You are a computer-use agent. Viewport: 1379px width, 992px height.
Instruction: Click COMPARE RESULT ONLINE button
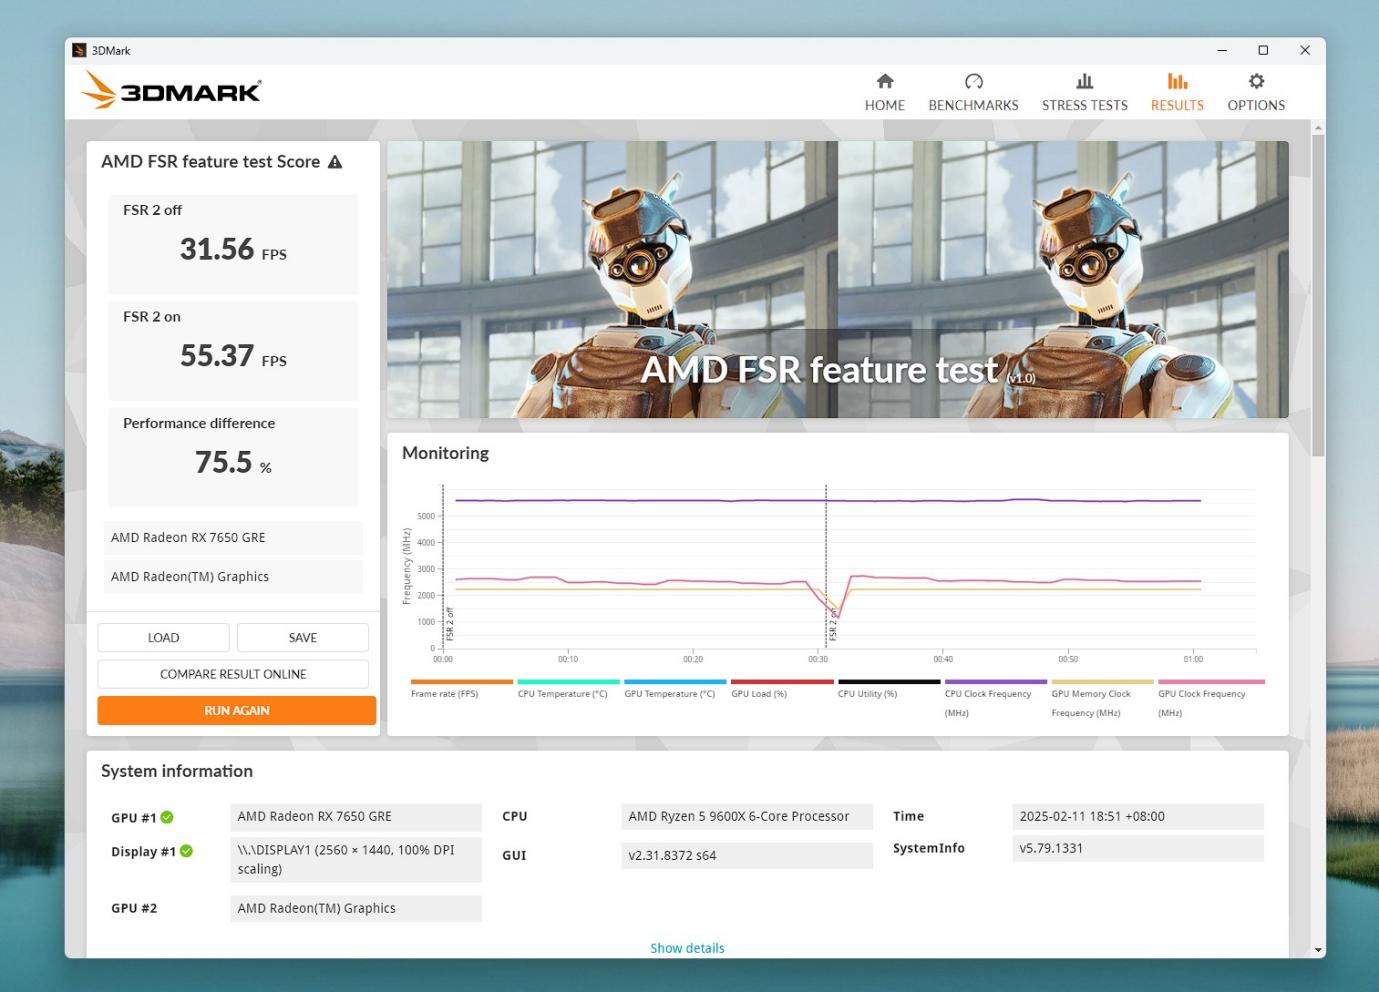click(233, 674)
